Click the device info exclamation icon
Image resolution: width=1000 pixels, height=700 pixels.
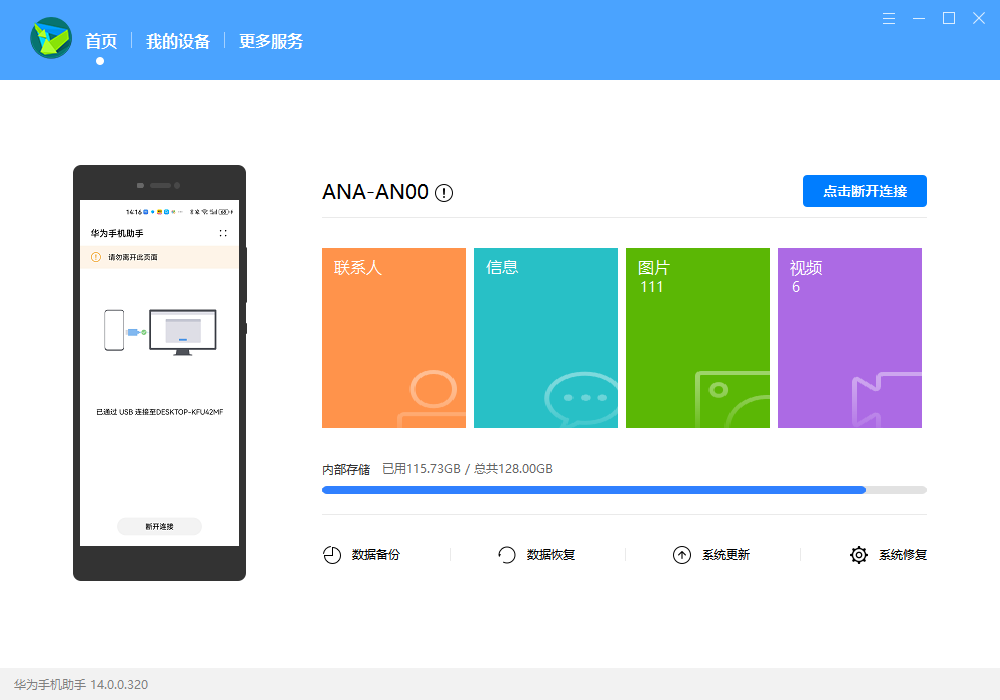[x=444, y=193]
